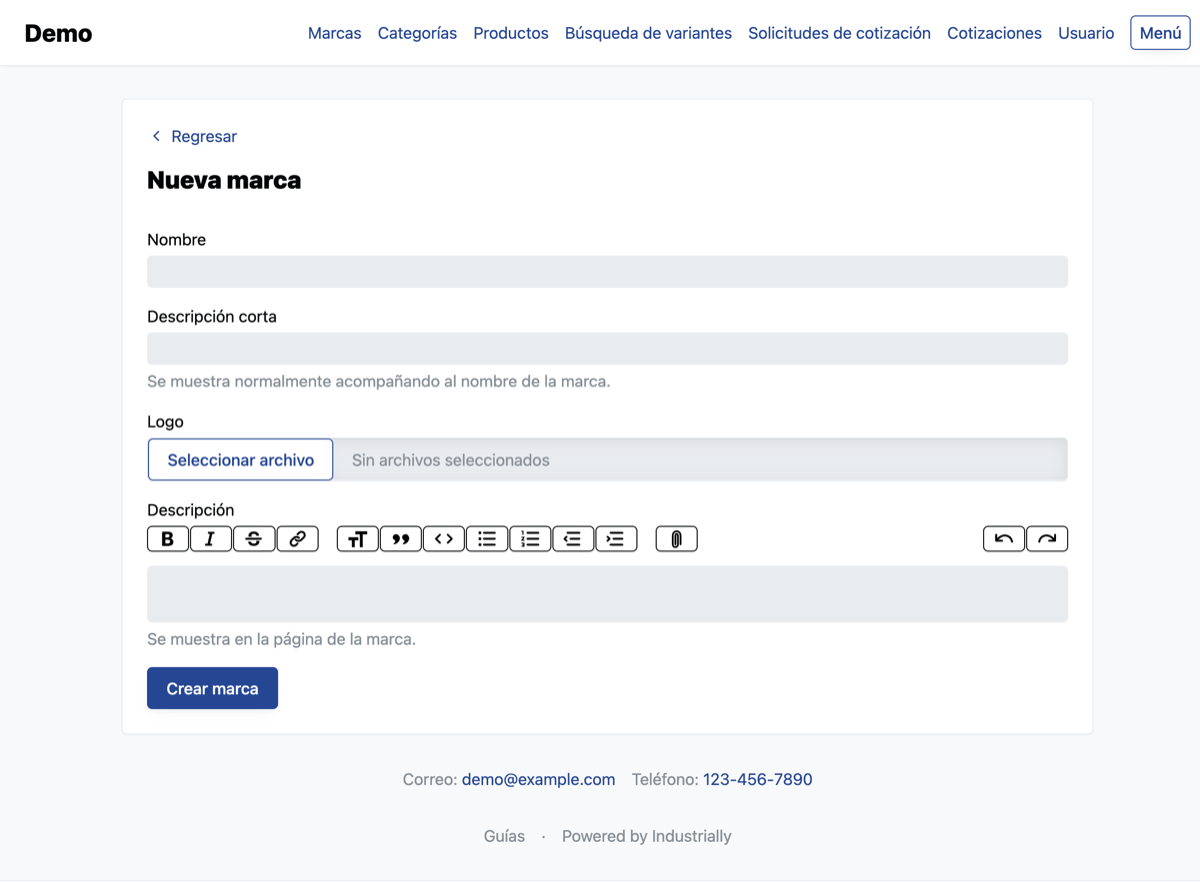Insert a blockquote in the description
Screen dimensions: 1200x882
click(400, 538)
